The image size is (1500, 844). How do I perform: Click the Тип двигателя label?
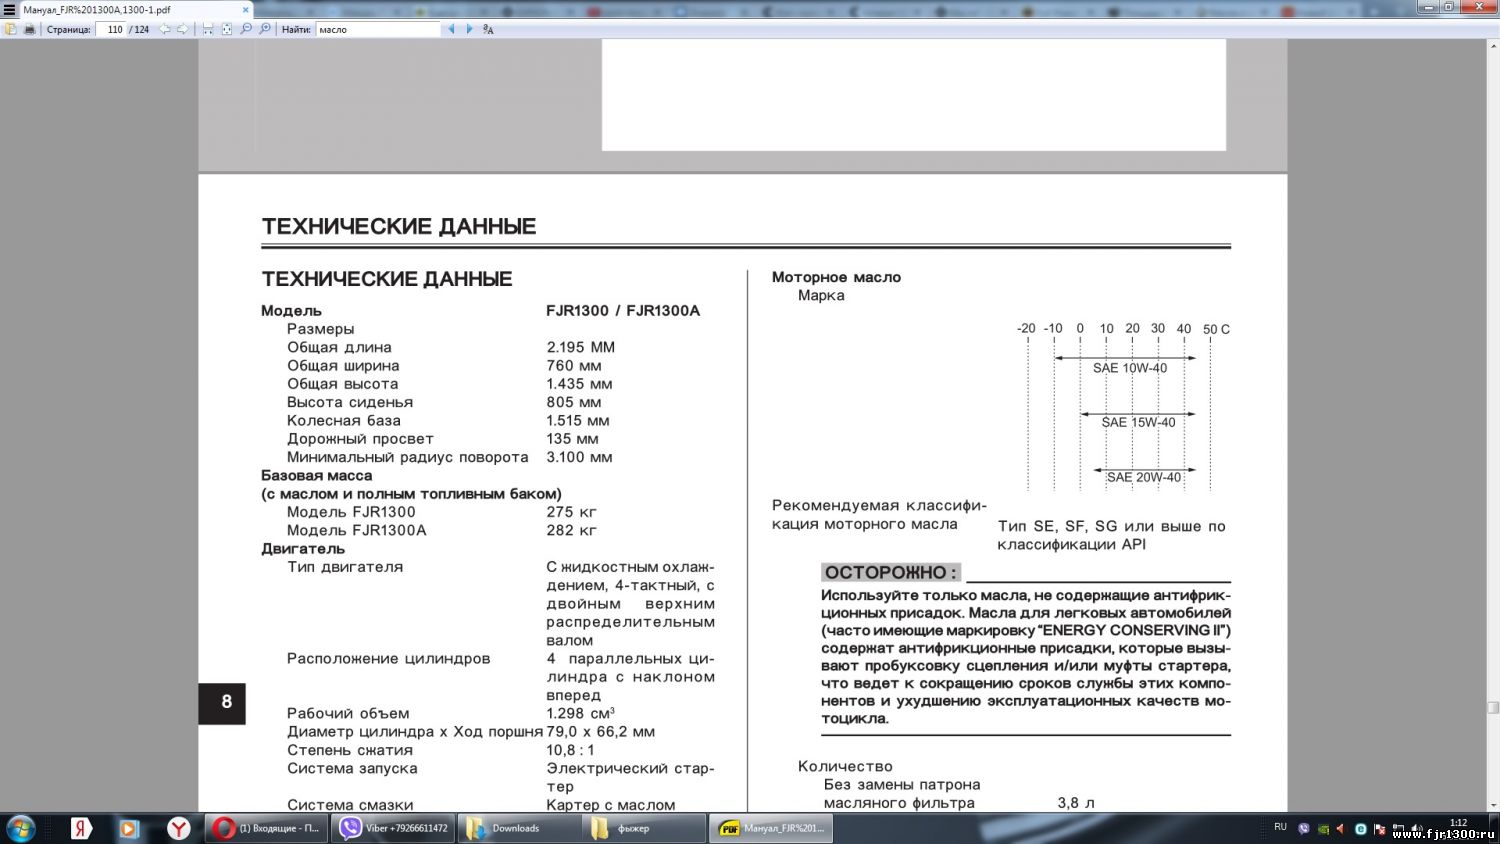pos(345,567)
